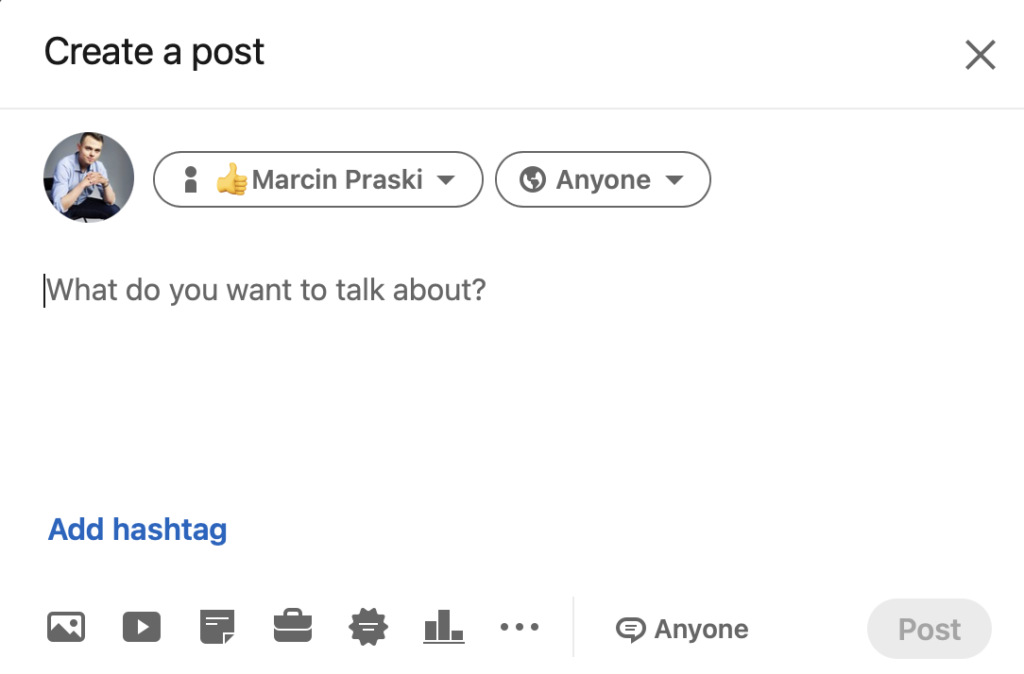Click the briefcase hiring icon
Image resolution: width=1024 pixels, height=674 pixels.
pos(293,628)
